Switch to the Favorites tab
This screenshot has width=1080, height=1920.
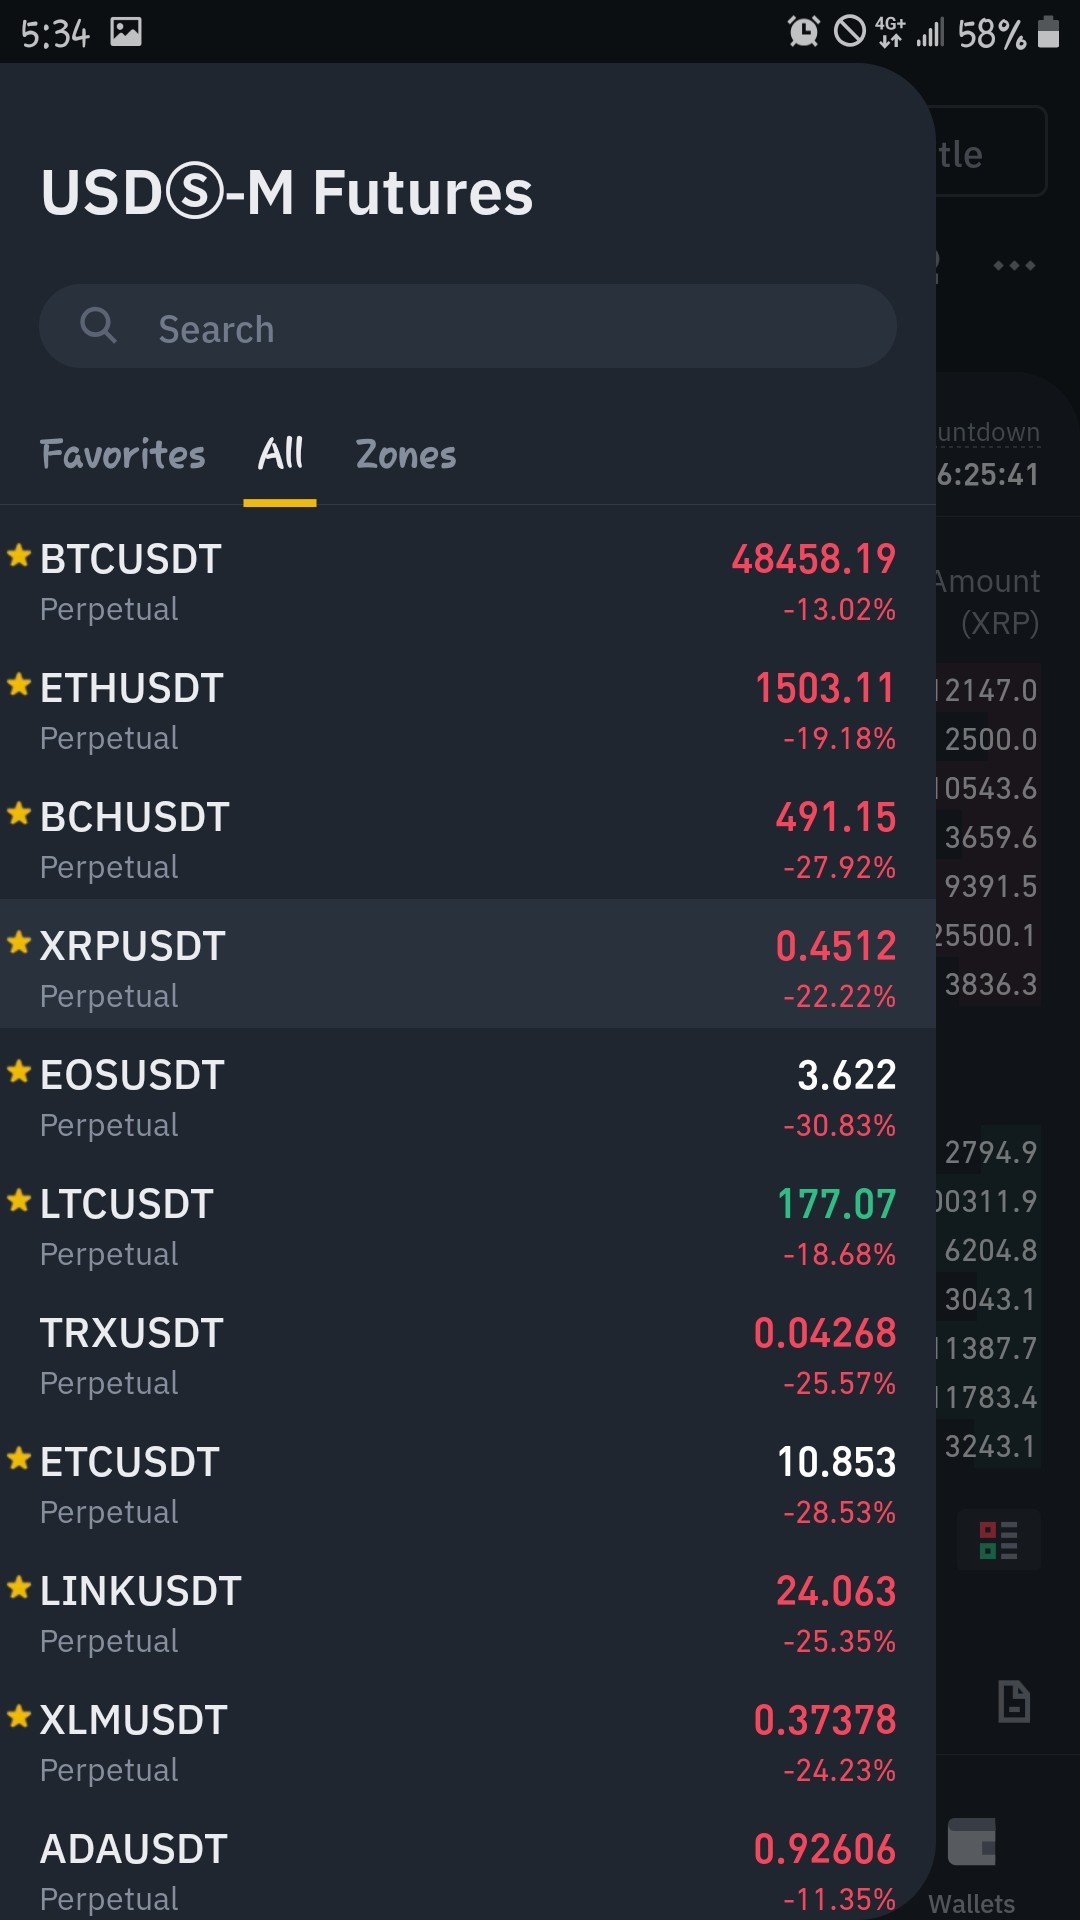coord(123,455)
